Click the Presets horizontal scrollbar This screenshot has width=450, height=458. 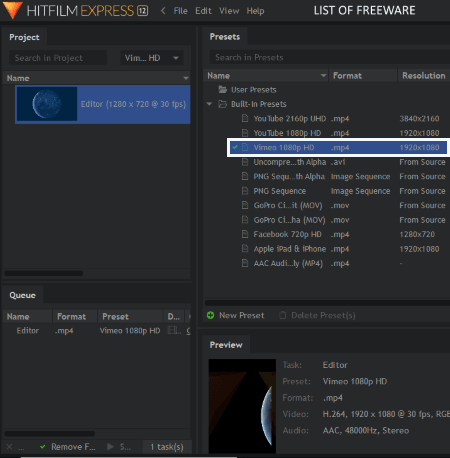(x=327, y=303)
